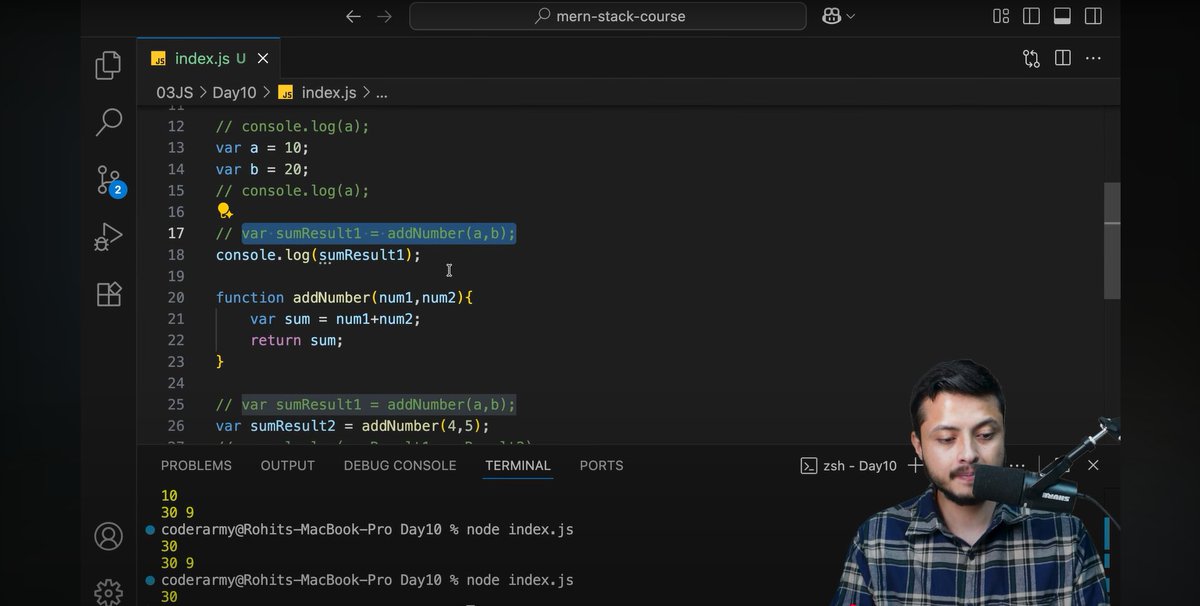The image size is (1200, 606).
Task: Open the Accounts menu in activity bar
Action: [x=108, y=537]
